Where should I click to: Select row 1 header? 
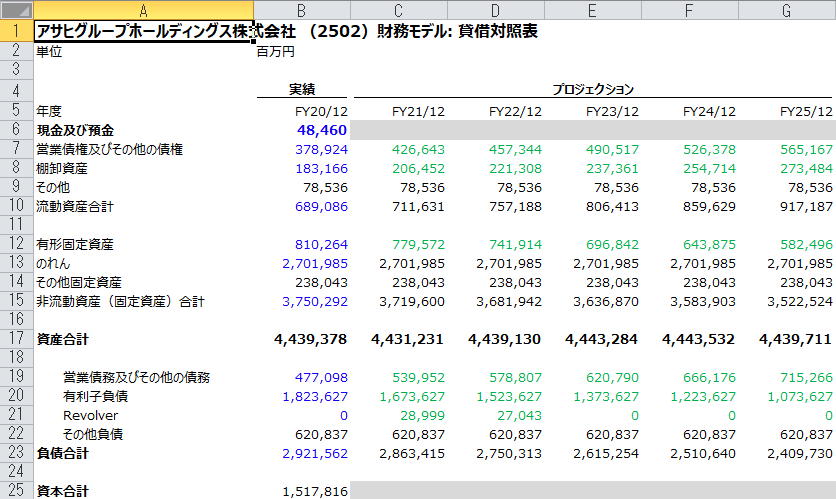17,31
